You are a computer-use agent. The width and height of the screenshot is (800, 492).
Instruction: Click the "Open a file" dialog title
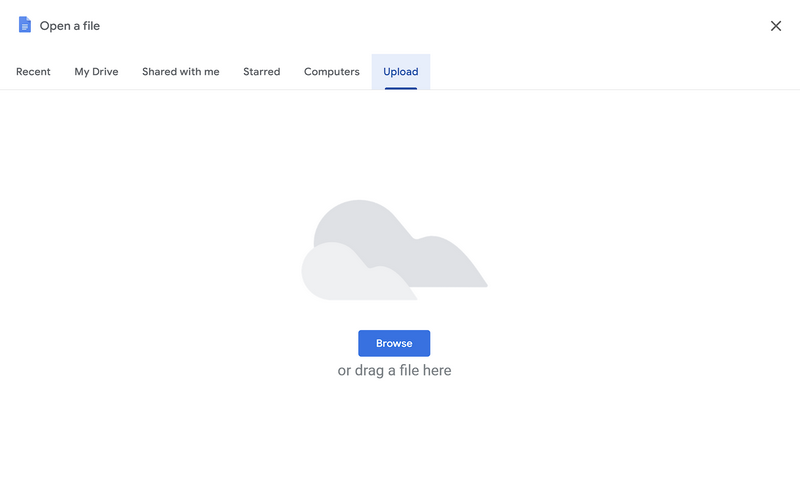(x=70, y=26)
